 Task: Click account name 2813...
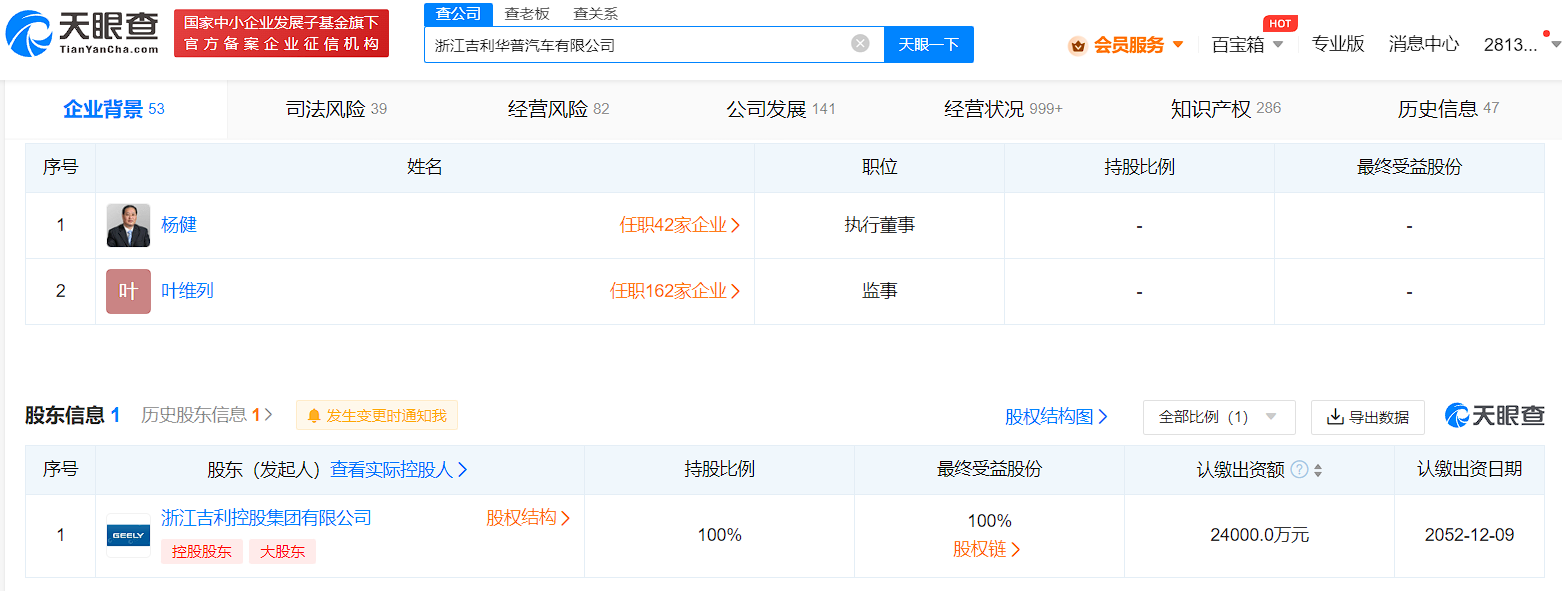pyautogui.click(x=1510, y=44)
